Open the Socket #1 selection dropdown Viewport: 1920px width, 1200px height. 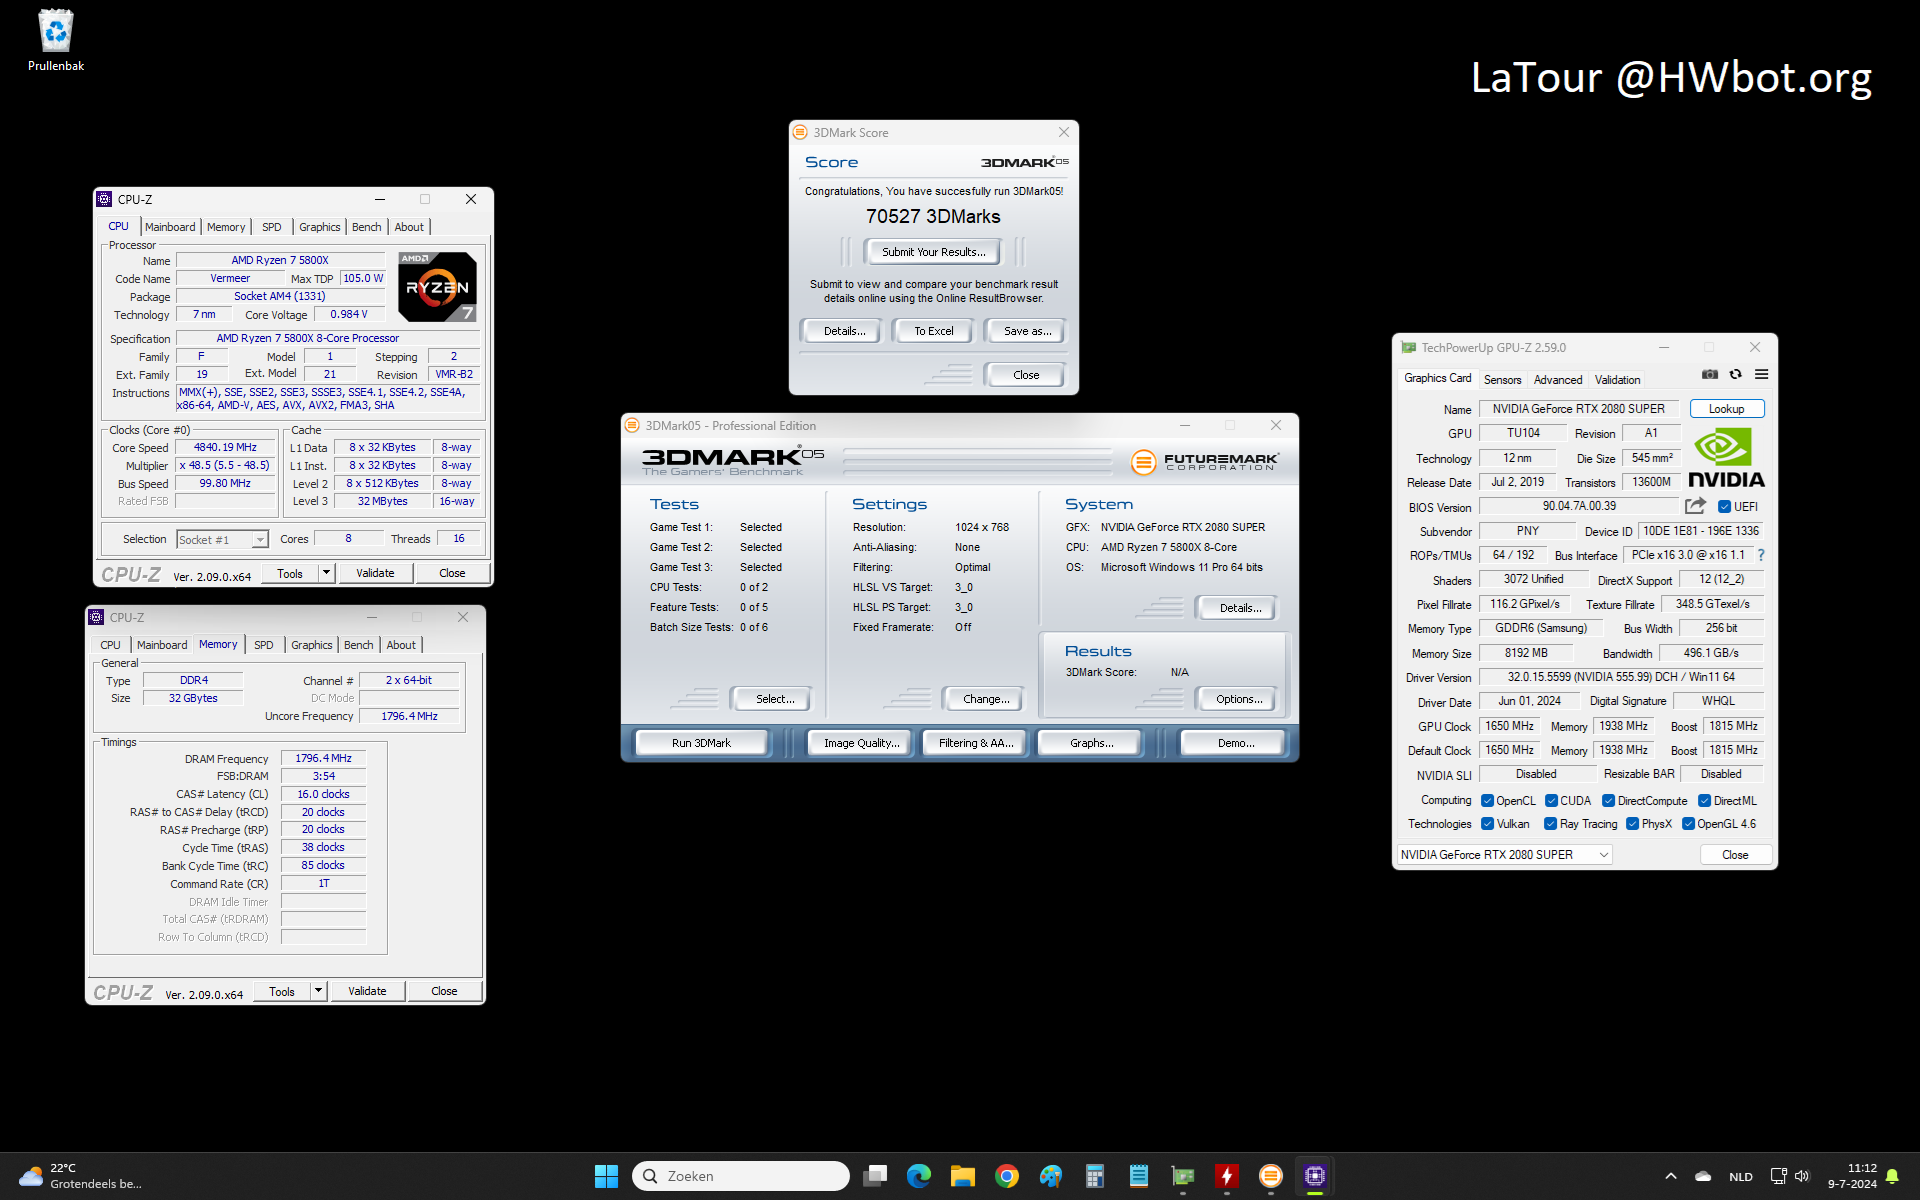[222, 540]
